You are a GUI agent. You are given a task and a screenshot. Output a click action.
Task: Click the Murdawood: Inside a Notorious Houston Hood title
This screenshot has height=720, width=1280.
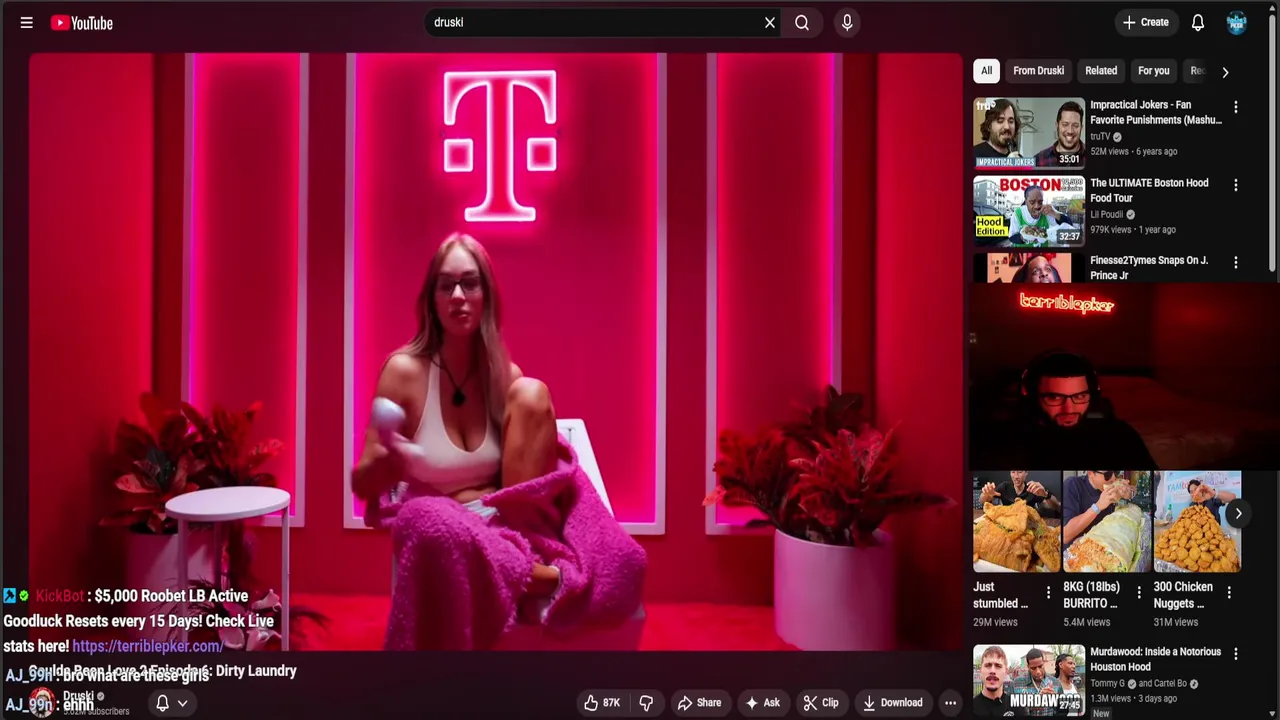[1155, 659]
